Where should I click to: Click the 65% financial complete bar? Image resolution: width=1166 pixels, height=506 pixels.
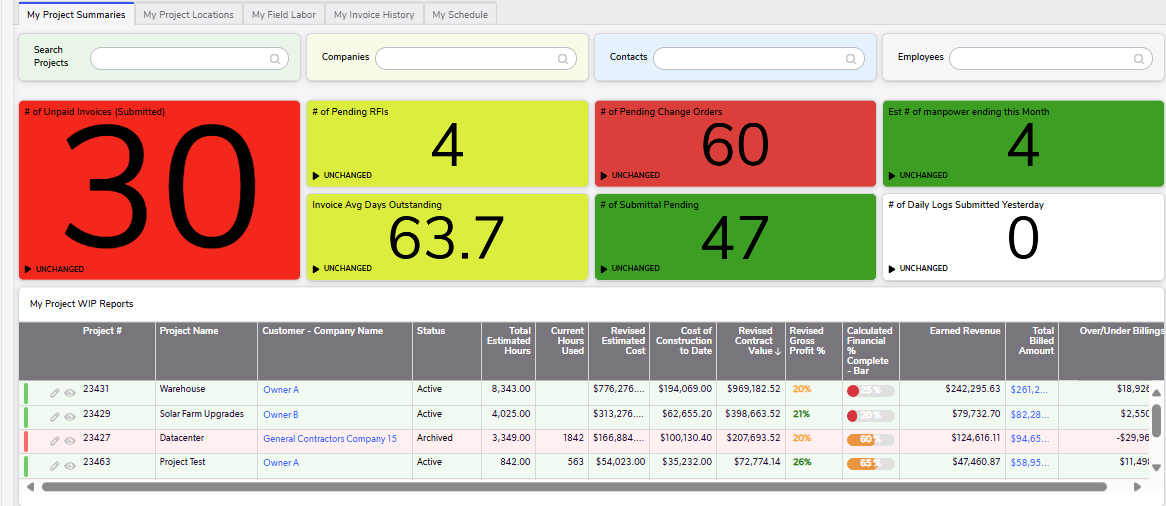870,464
